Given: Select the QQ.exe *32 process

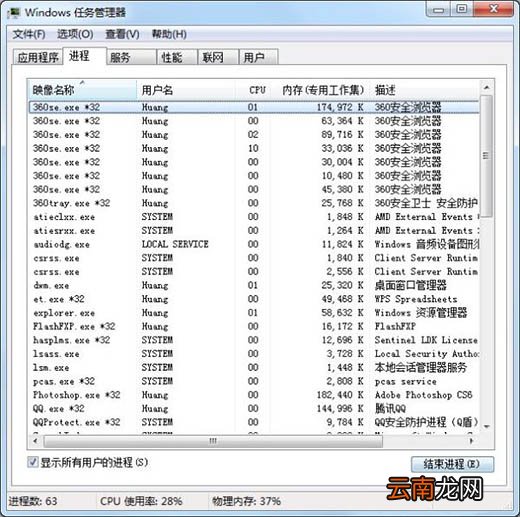Looking at the screenshot, I should coord(254,408).
